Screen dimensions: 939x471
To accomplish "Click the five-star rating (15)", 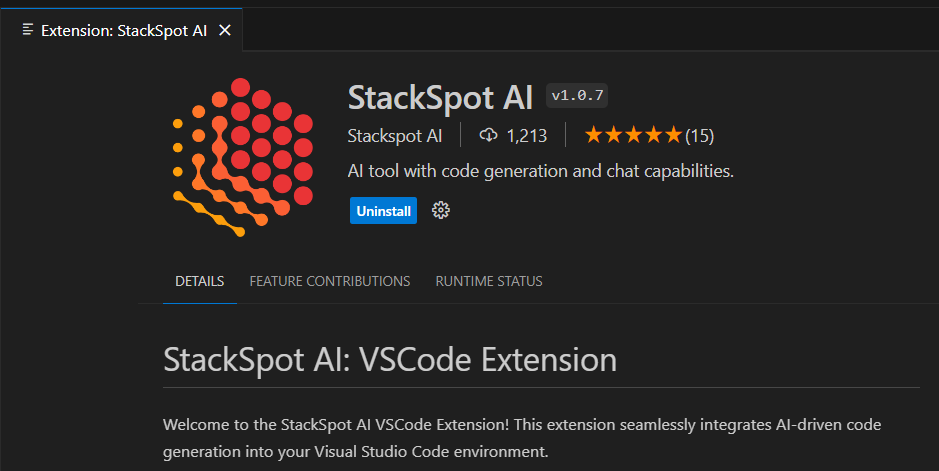I will 649,135.
